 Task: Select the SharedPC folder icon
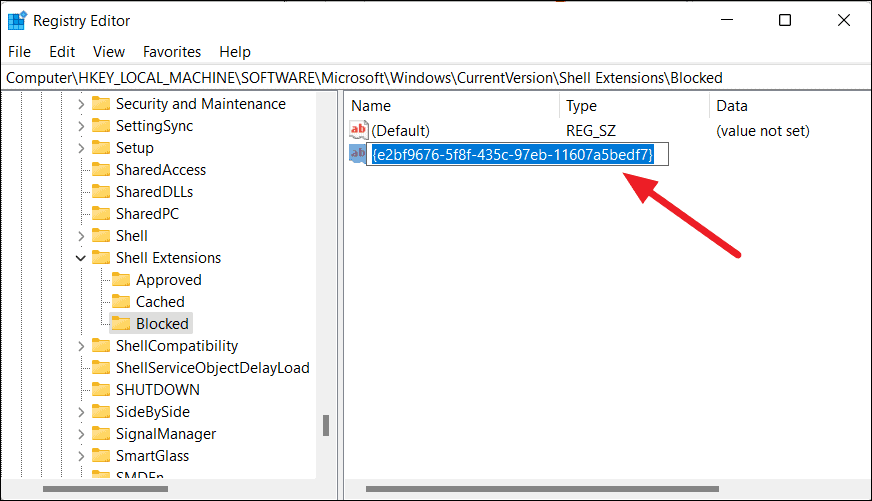point(101,214)
